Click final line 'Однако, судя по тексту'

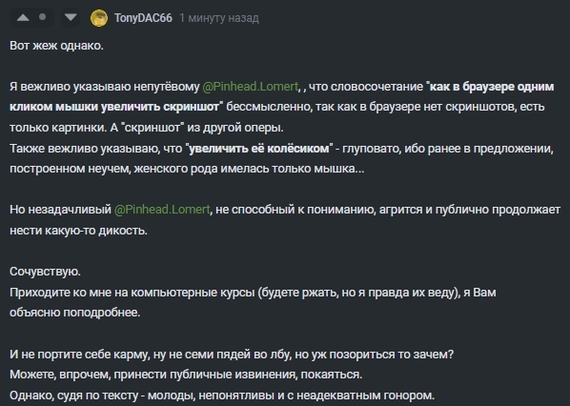pos(222,395)
